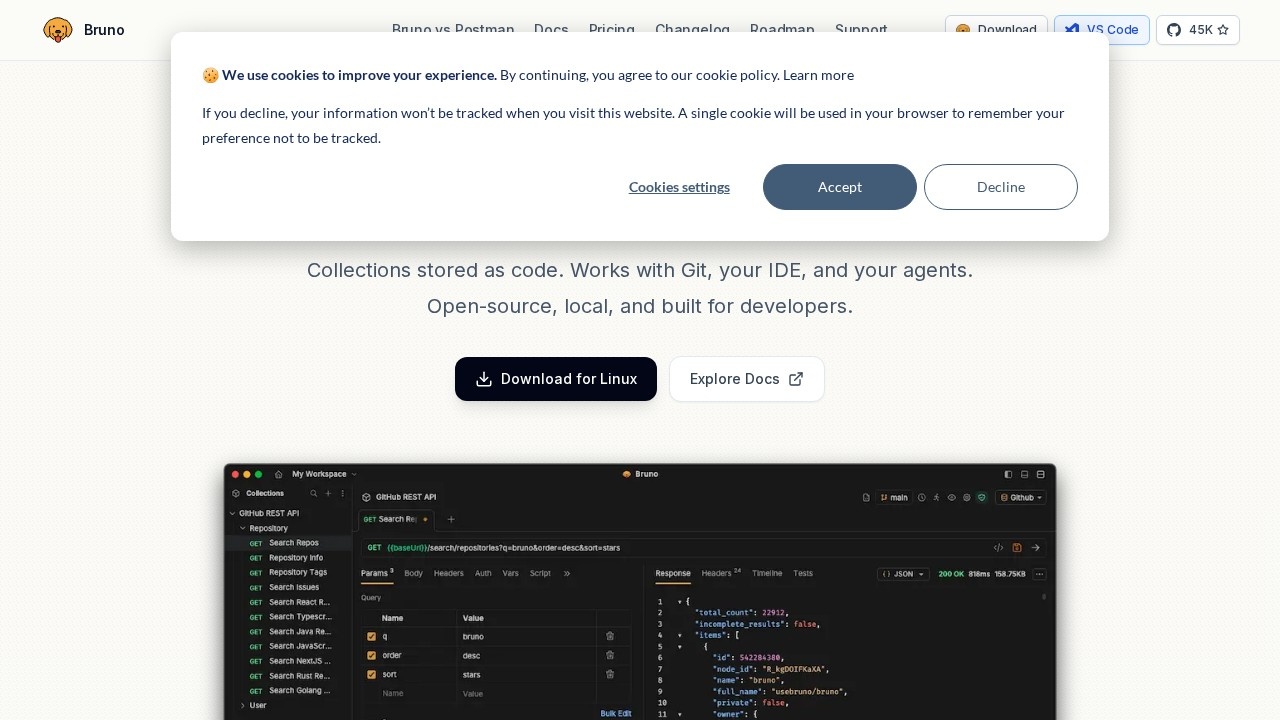Screen dimensions: 1280x720
Task: Uncheck the q parameter checkbox
Action: click(x=372, y=636)
